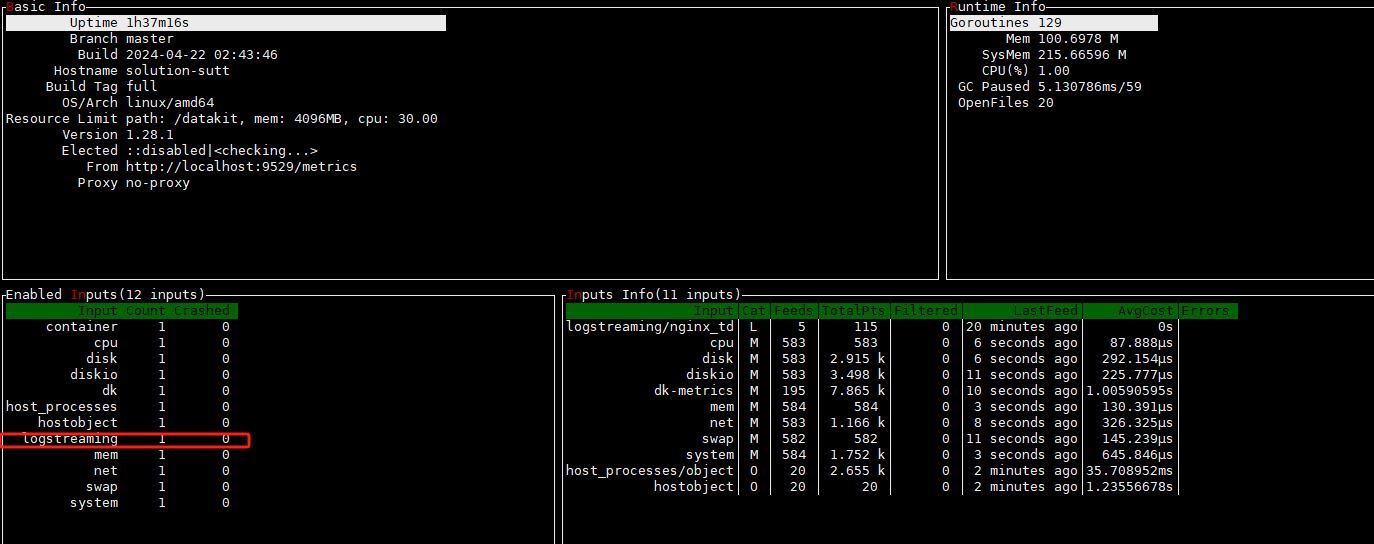Open the http://localhost:9529/metrics URL
The width and height of the screenshot is (1374, 544).
pyautogui.click(x=241, y=167)
